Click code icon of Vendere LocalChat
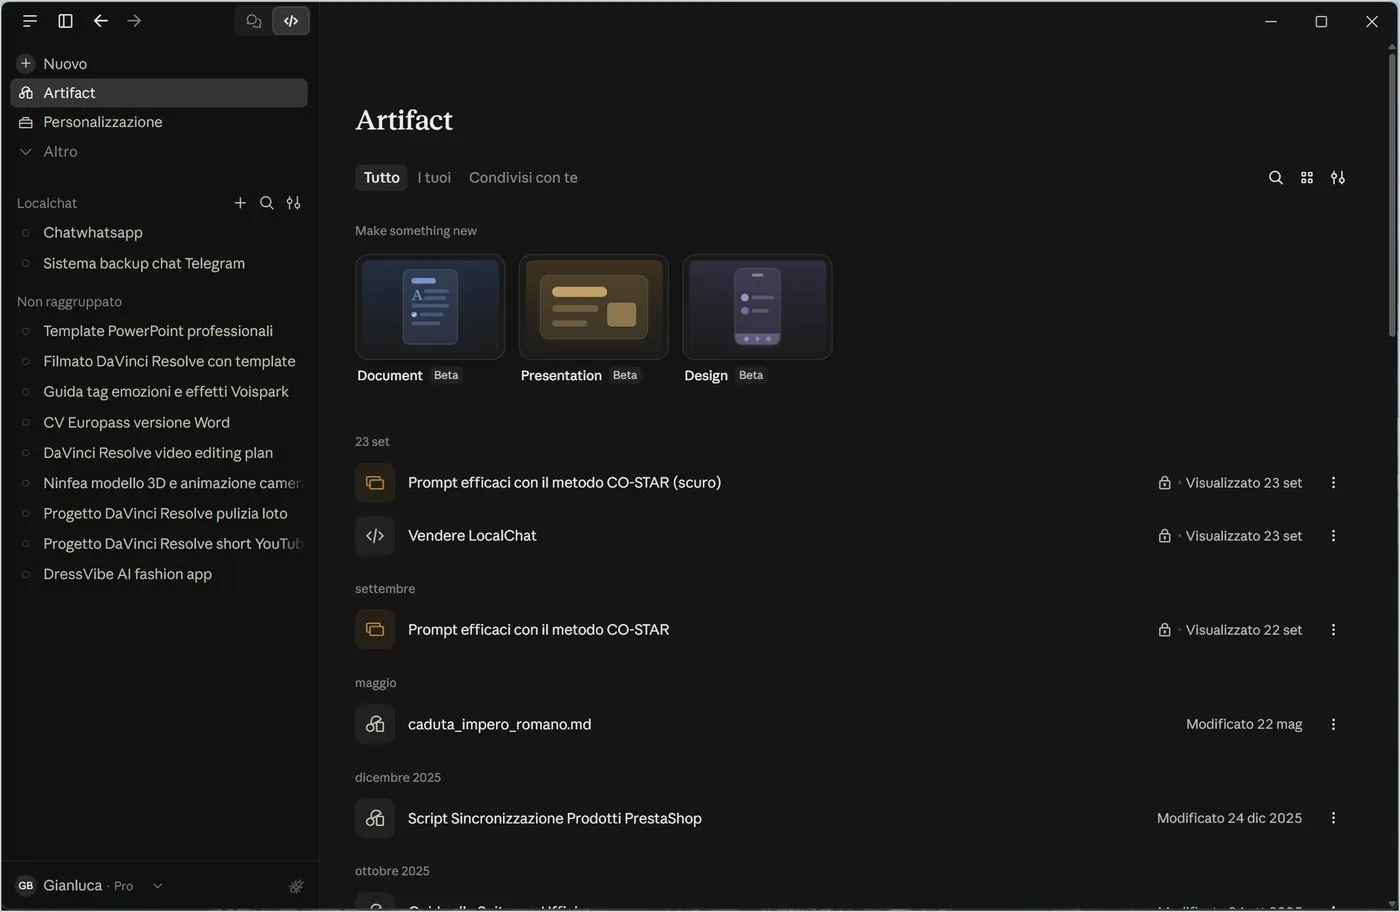Viewport: 1400px width, 912px height. (x=375, y=536)
